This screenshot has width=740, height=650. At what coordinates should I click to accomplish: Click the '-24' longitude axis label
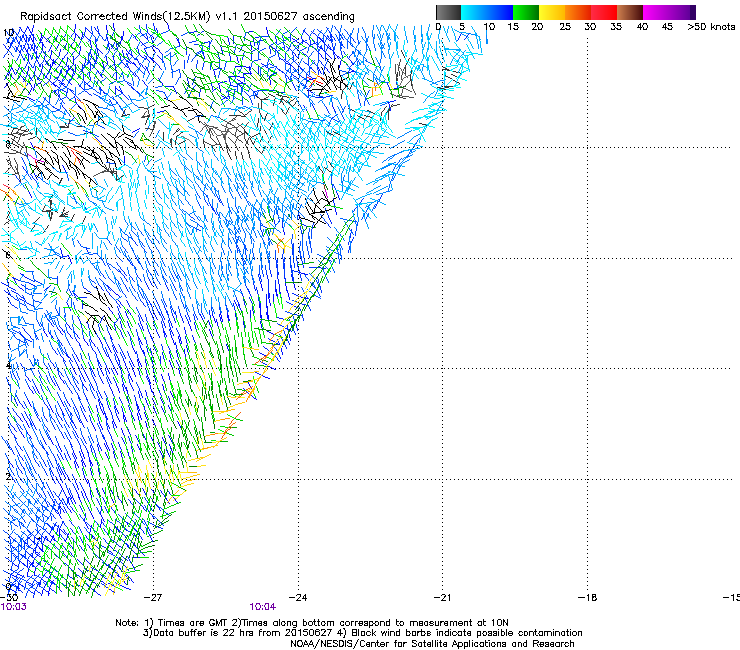coord(298,598)
